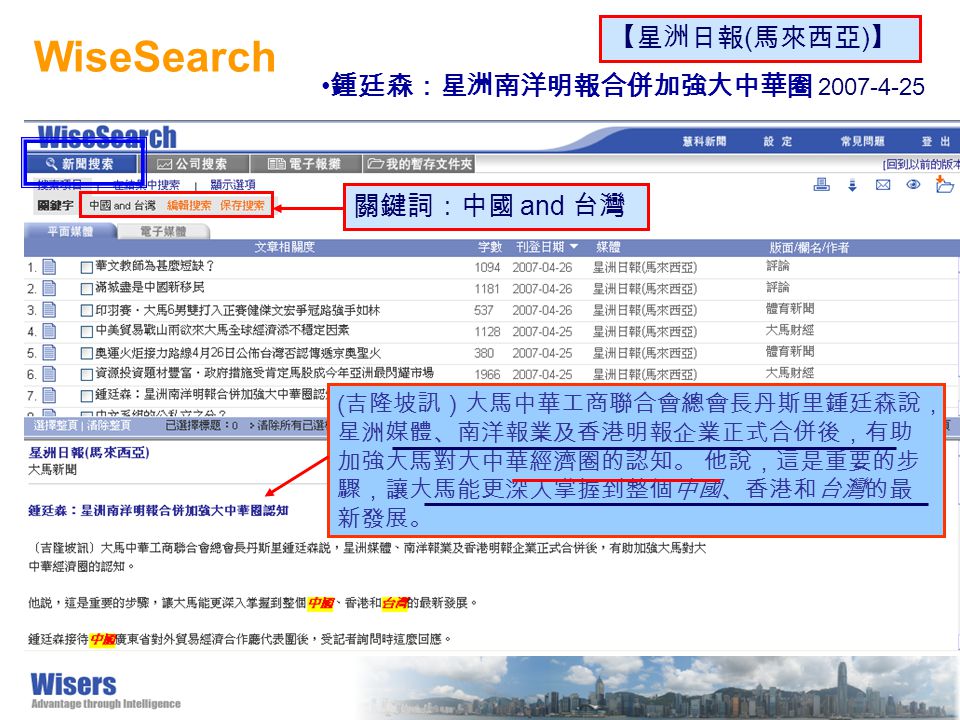Click the email envelope icon

[883, 184]
